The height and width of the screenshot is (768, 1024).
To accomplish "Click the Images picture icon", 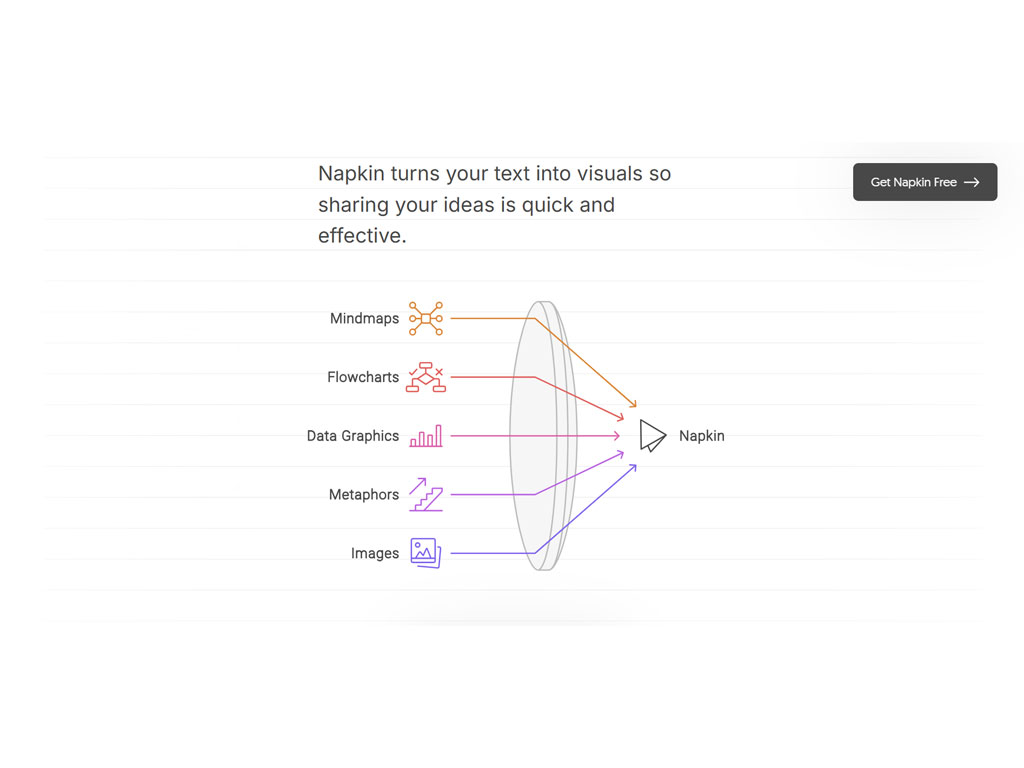I will click(x=426, y=553).
